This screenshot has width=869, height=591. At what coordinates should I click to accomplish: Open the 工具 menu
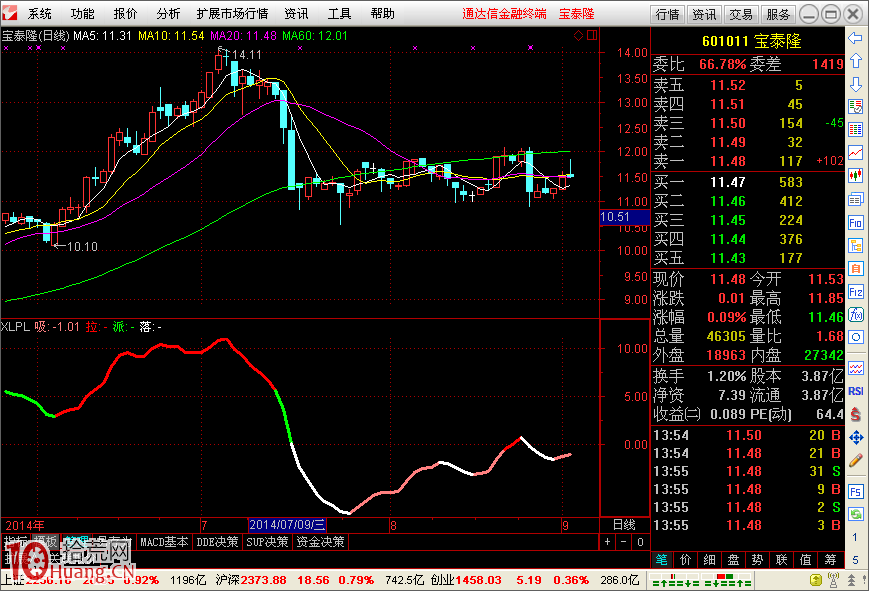[339, 14]
